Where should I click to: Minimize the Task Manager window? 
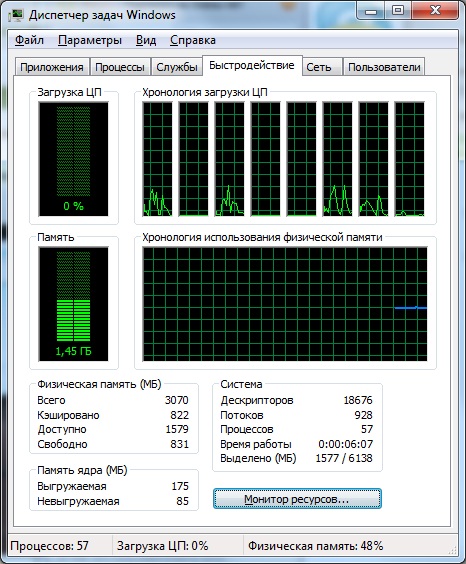[x=371, y=10]
